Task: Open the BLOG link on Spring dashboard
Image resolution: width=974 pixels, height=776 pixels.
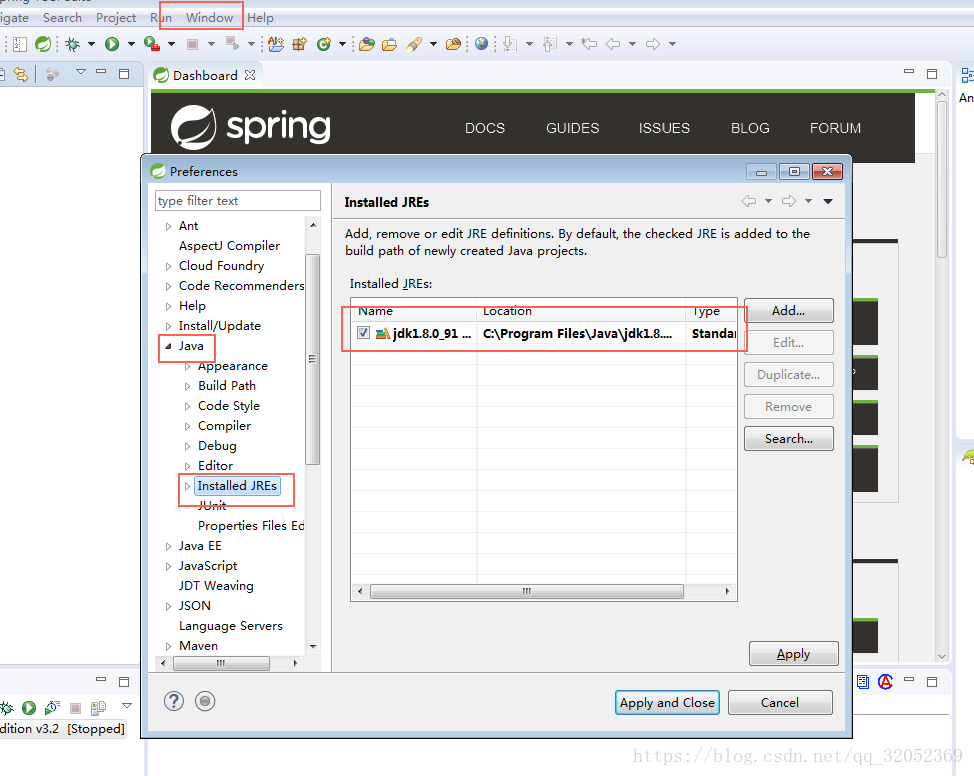Action: coord(750,128)
